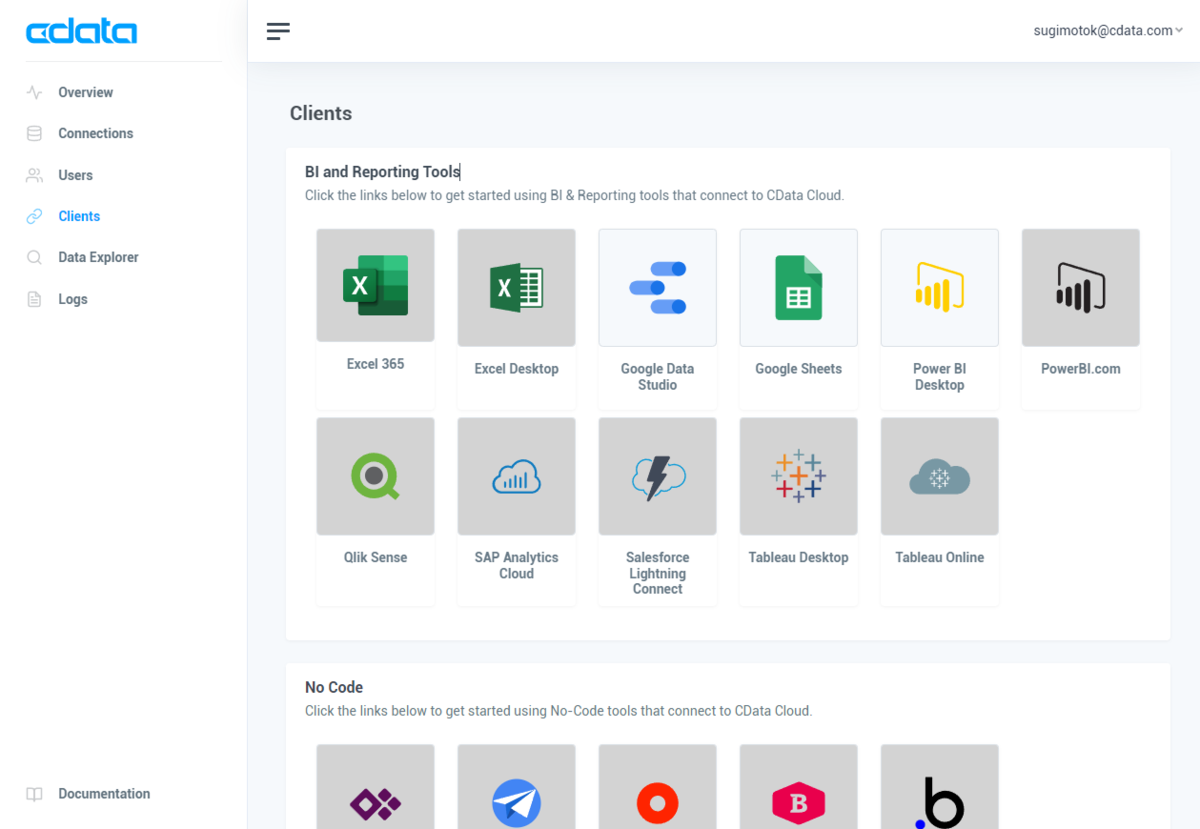
Task: Open the Excel 365 client icon
Action: [375, 285]
